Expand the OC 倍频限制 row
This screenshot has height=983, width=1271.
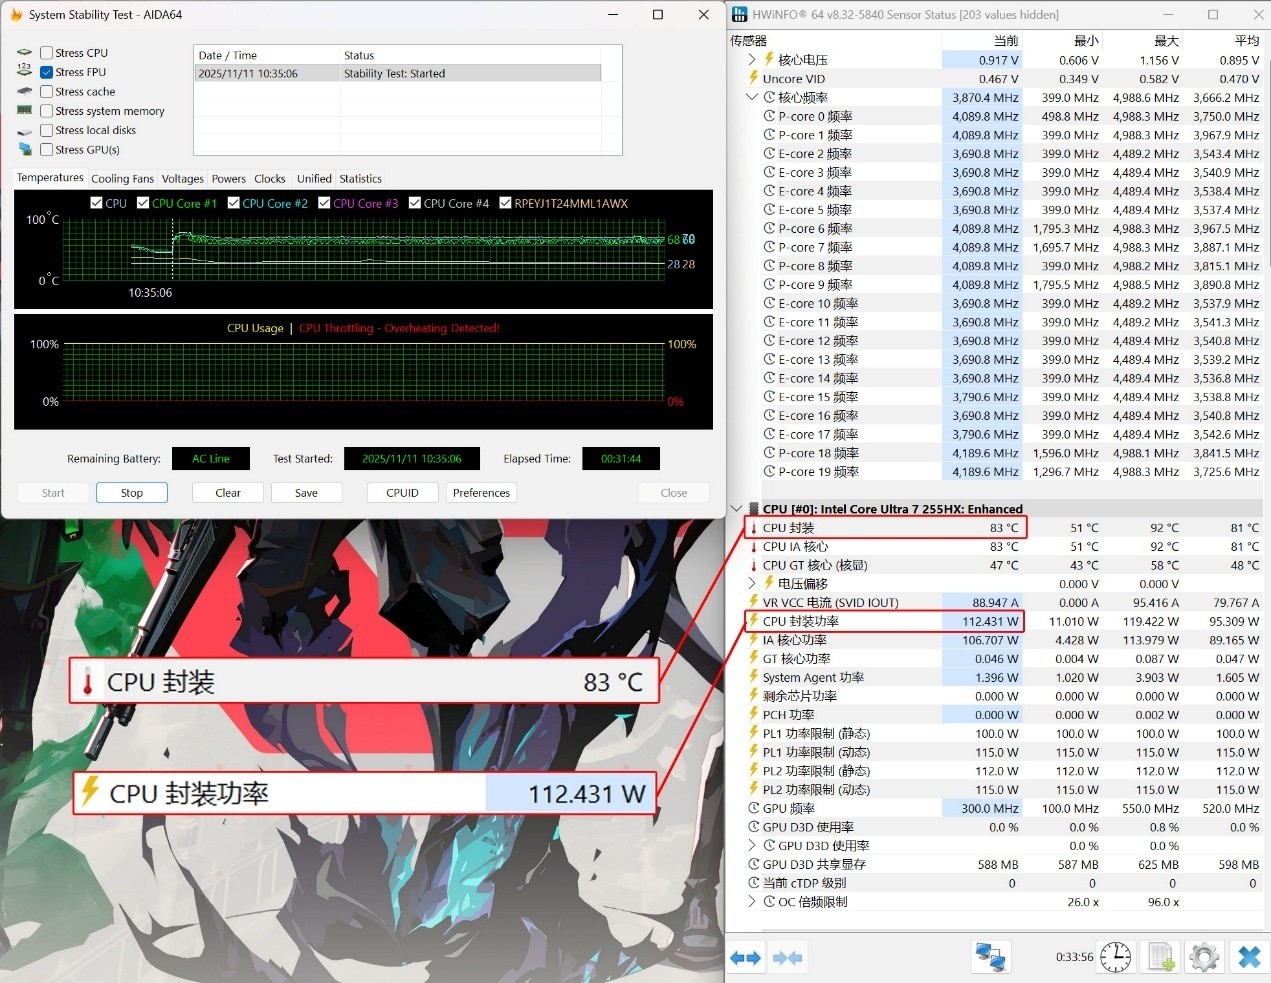point(752,902)
